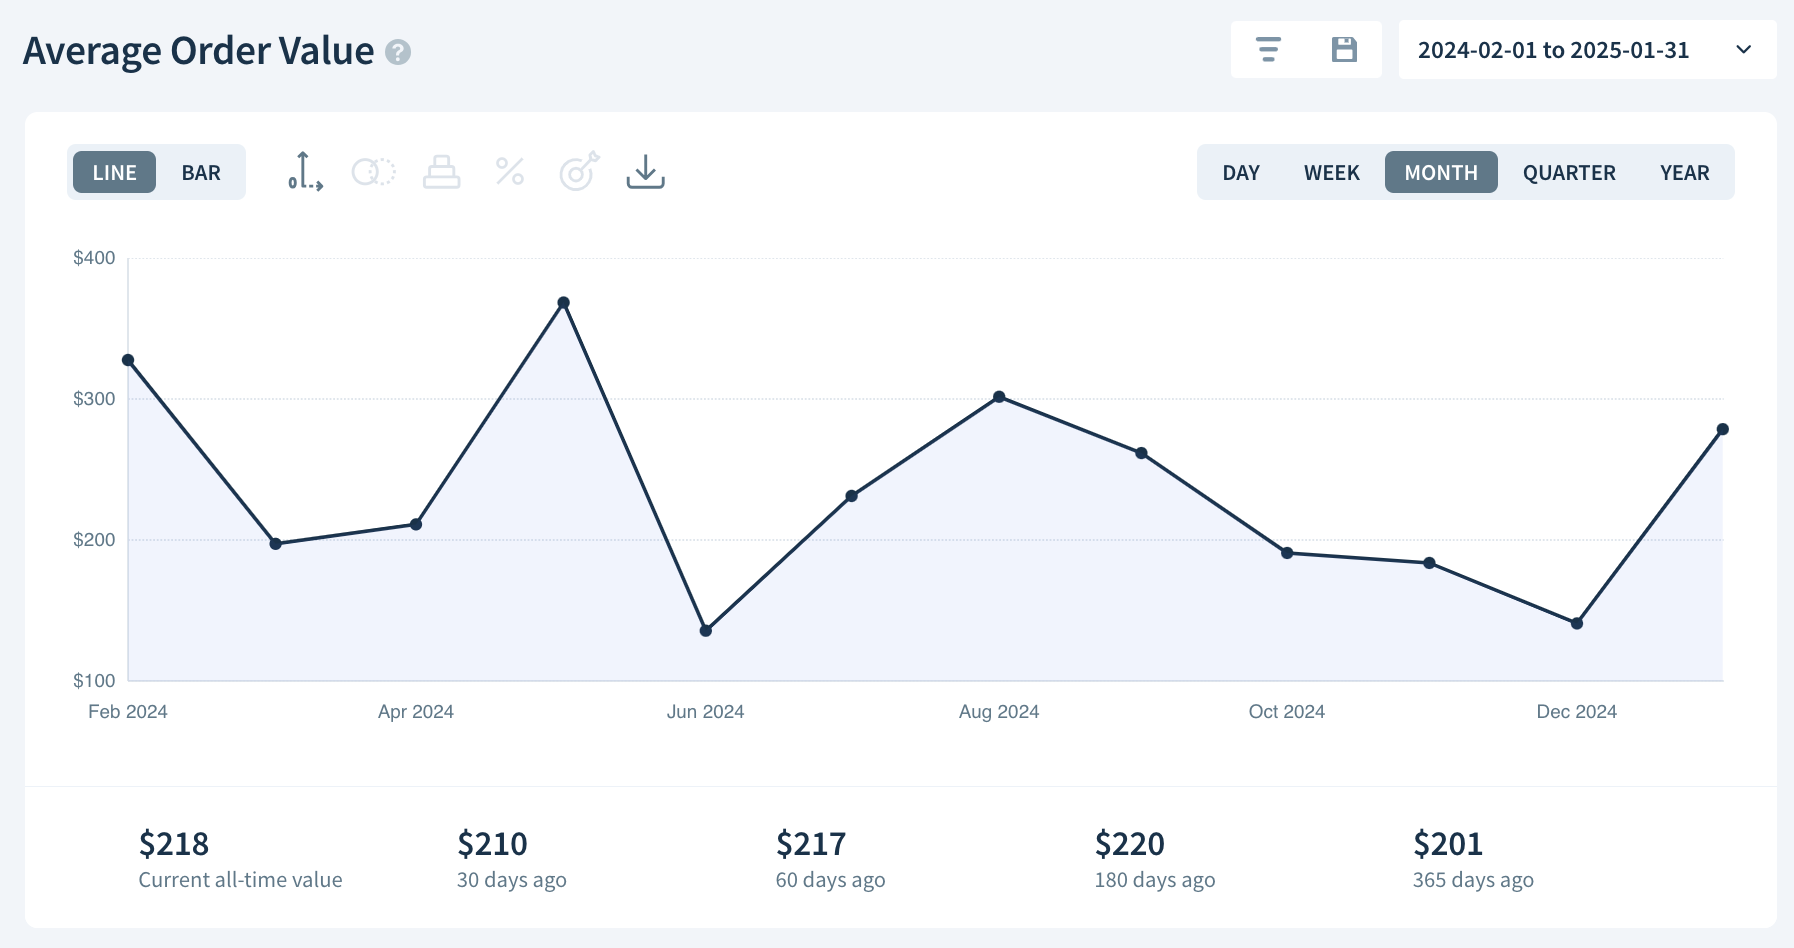Click the $400 y-axis label
This screenshot has height=948, width=1794.
click(x=94, y=258)
